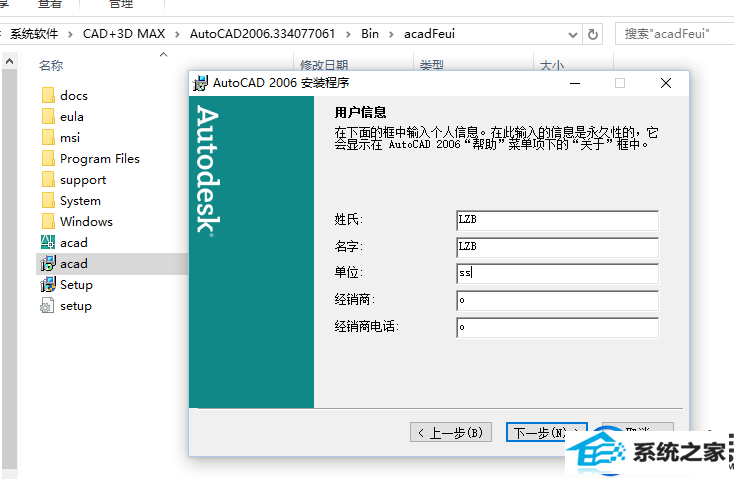Click the sort arrow above 名称 column
The height and width of the screenshot is (479, 734).
point(163,55)
